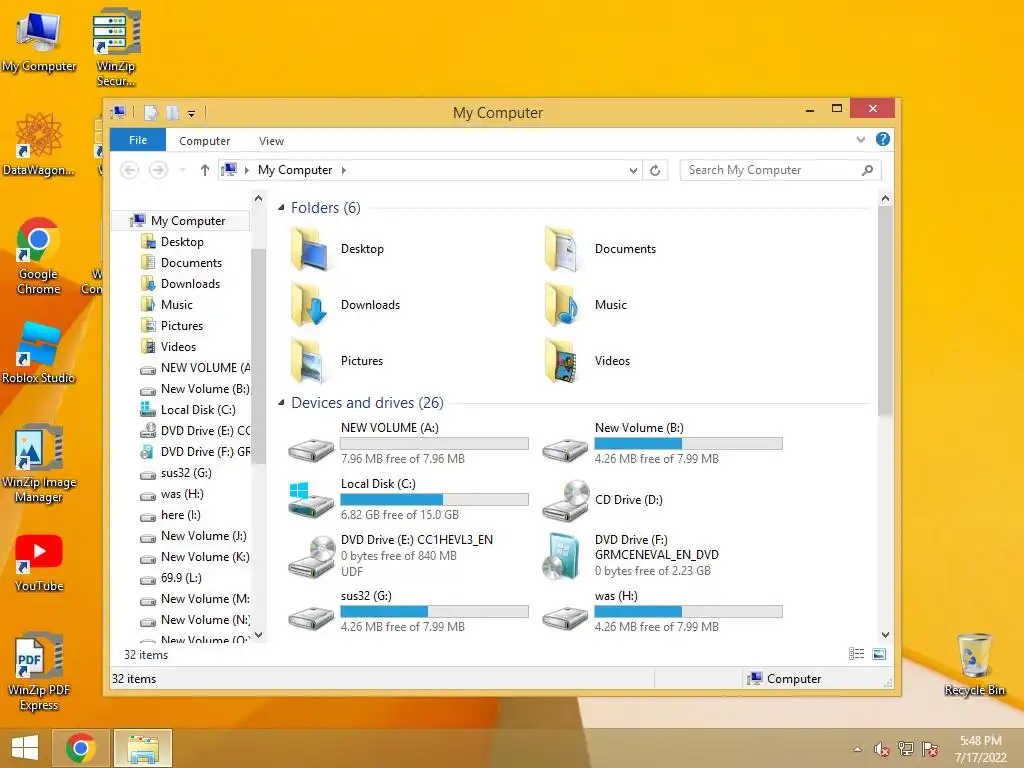Click Properties icon in quick access toolbar
1024x768 pixels.
point(151,113)
